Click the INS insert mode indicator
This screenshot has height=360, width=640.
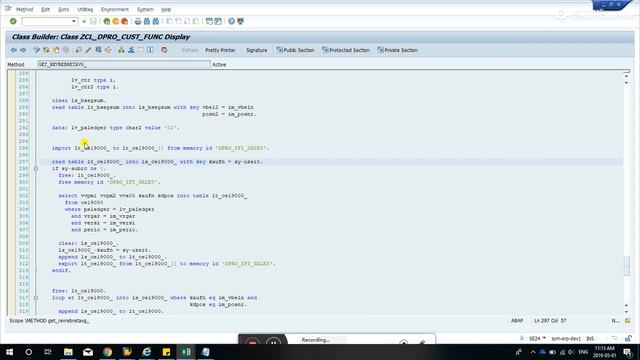pos(590,338)
